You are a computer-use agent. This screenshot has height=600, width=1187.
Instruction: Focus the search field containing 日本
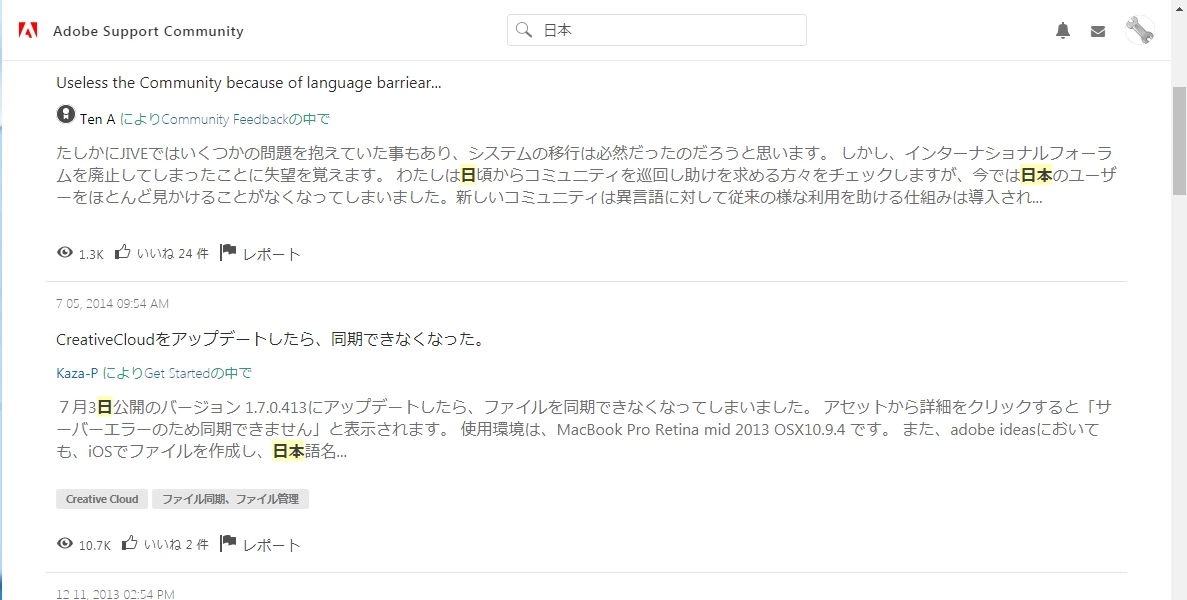tap(656, 30)
